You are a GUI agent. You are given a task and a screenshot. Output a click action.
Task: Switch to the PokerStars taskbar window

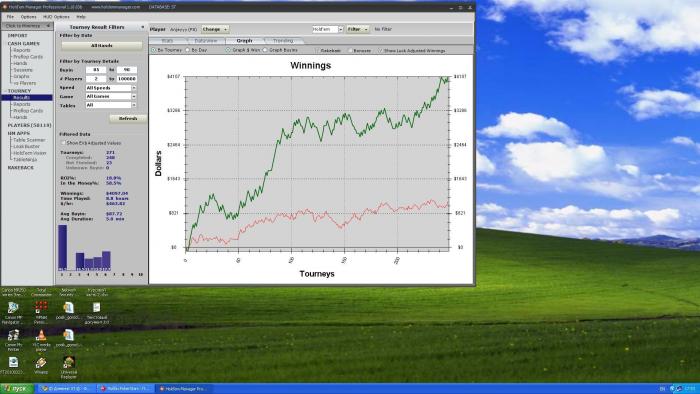(x=125, y=389)
